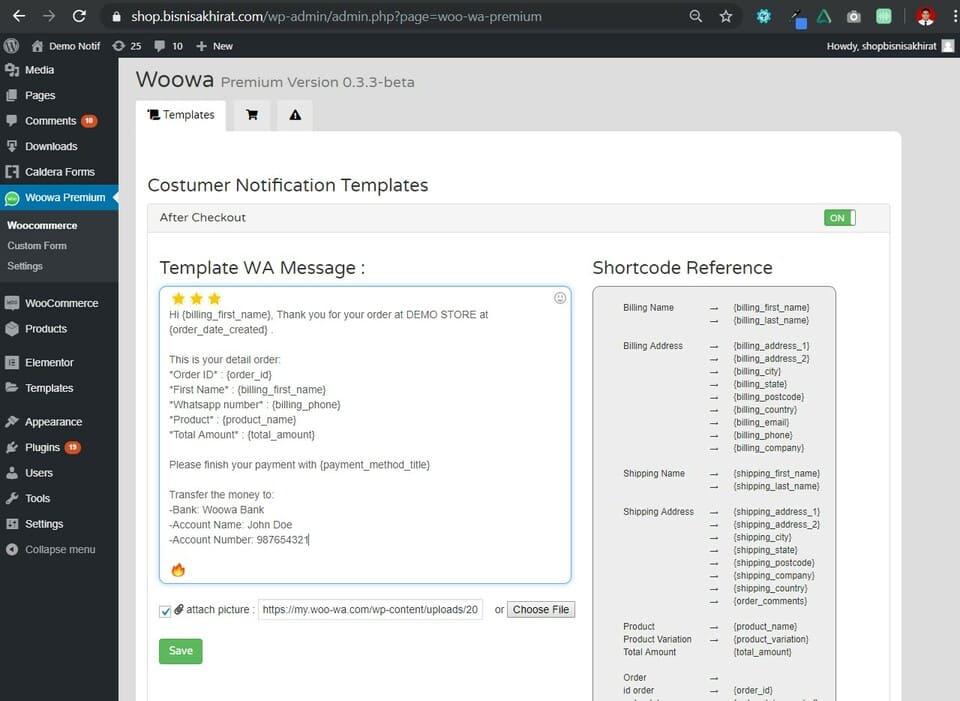
Task: Uncheck the attach picture checkbox
Action: (x=165, y=610)
